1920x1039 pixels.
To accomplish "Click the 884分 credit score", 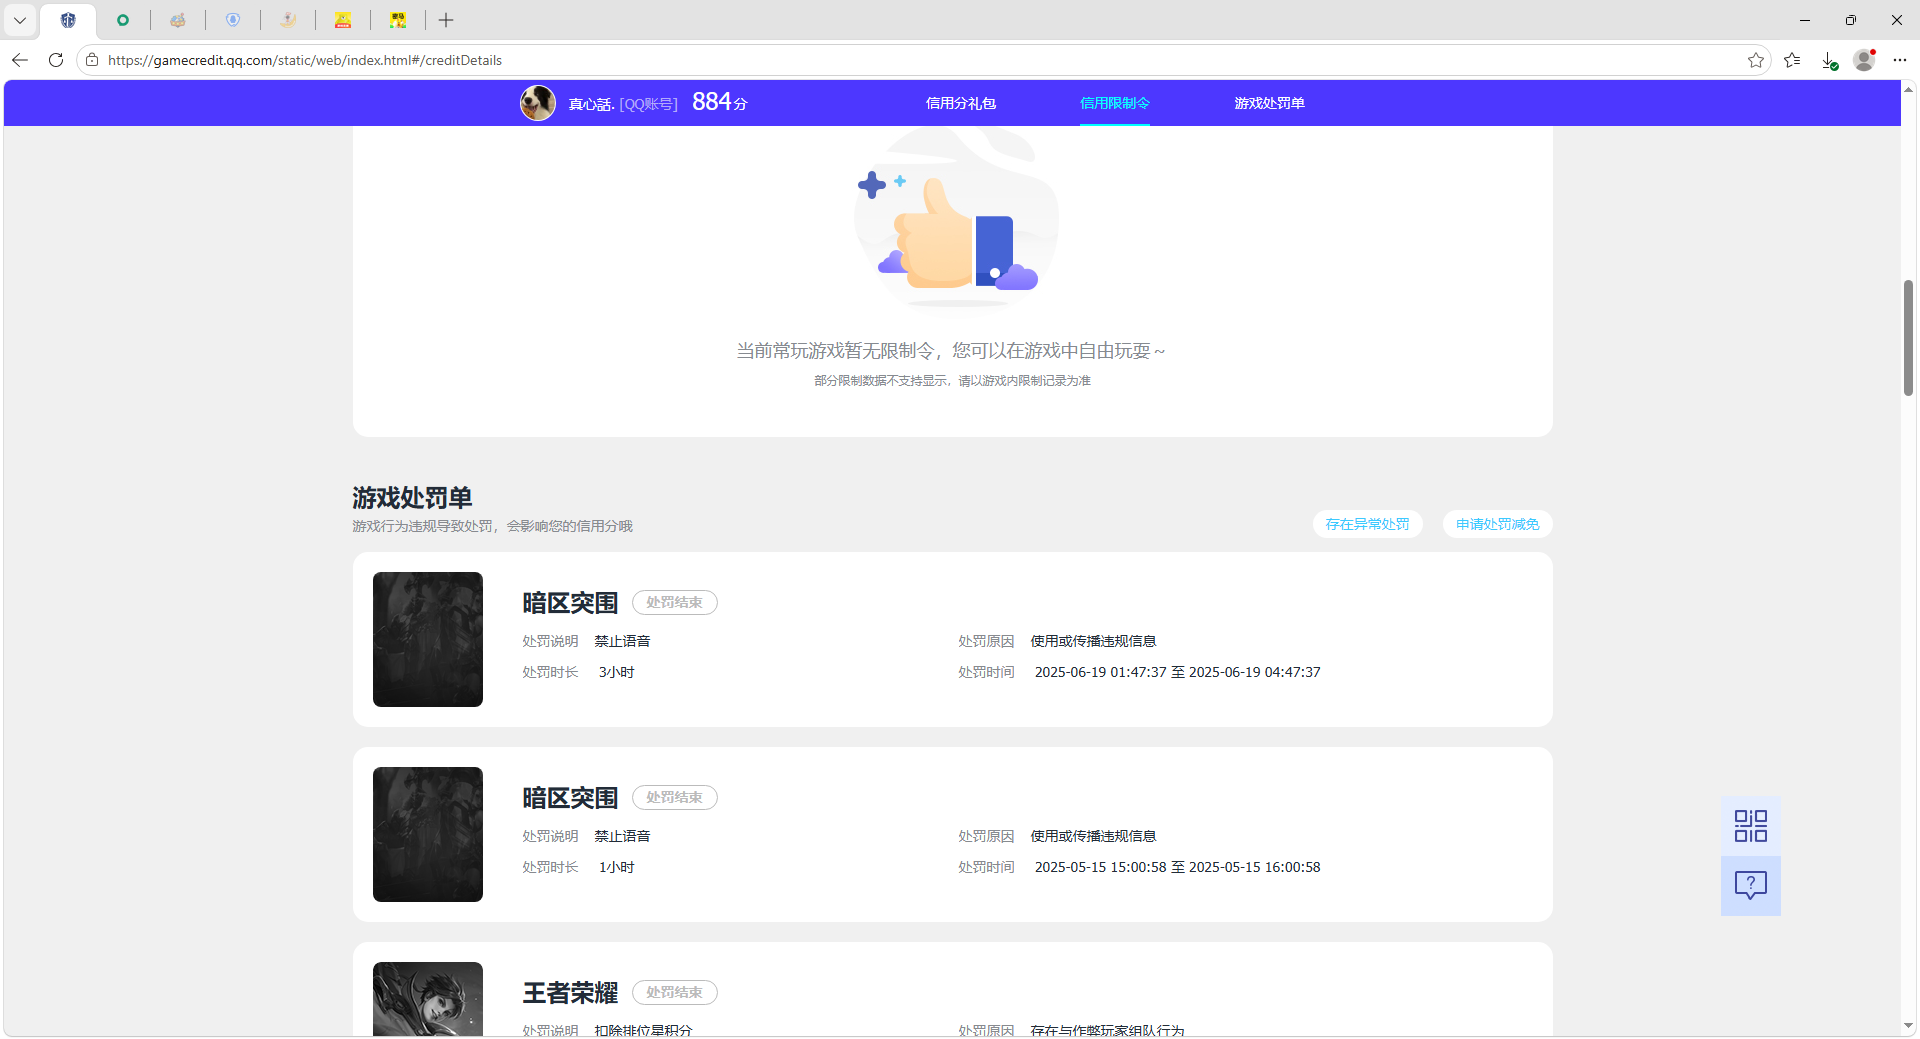I will tap(720, 102).
